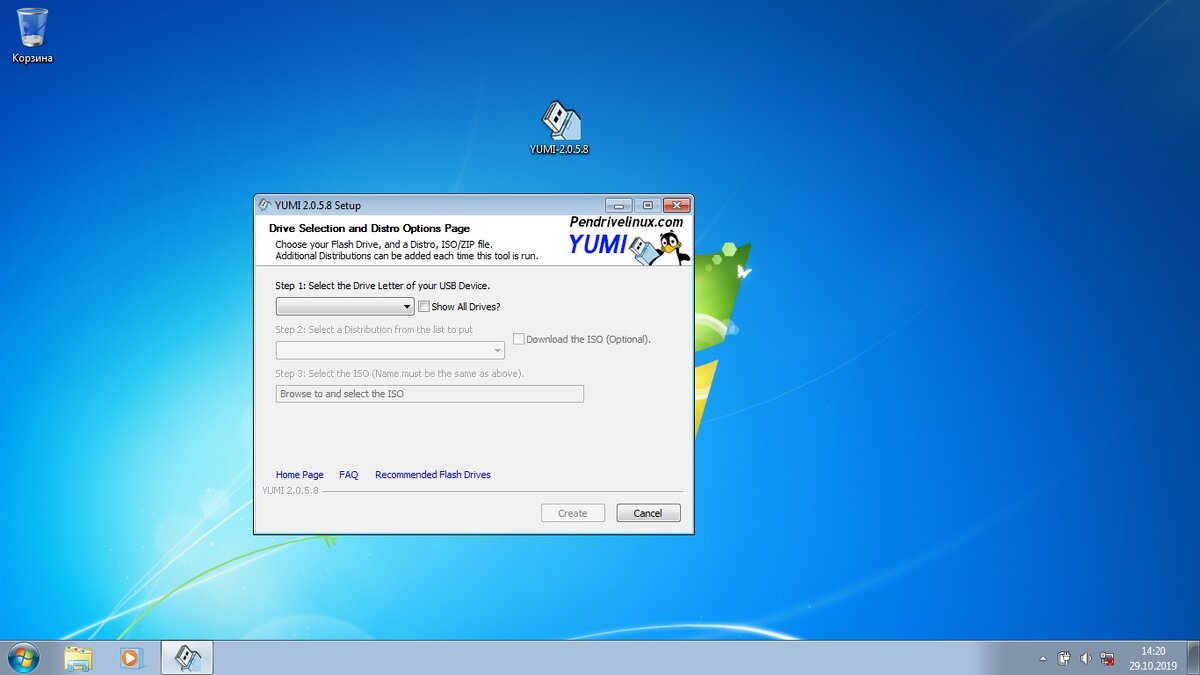Image resolution: width=1200 pixels, height=675 pixels.
Task: Open the Recycle Bin (Корзина) desktop icon
Action: [32, 34]
